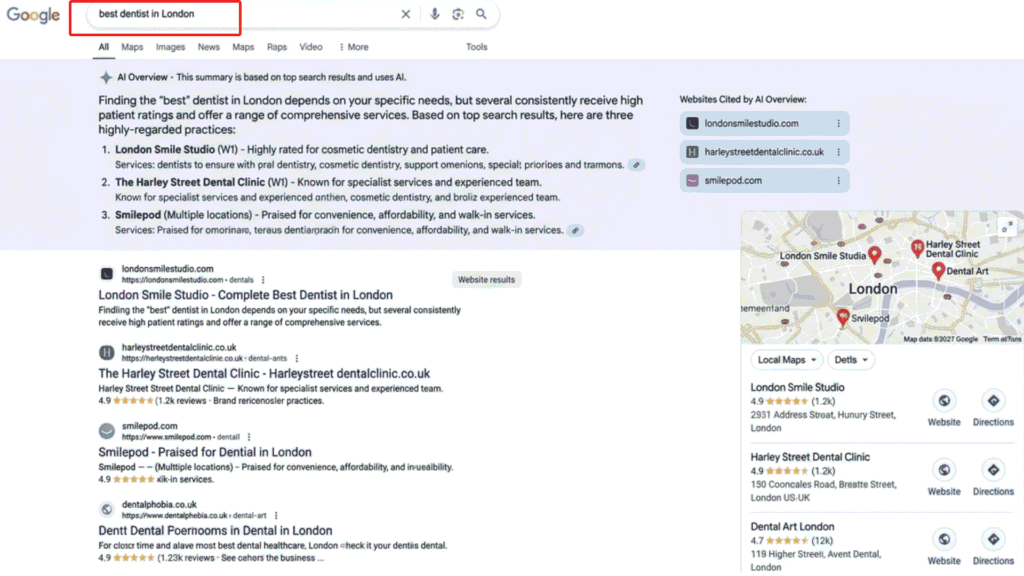Start voice search with the microphone icon
Viewport: 1024px width, 576px height.
coord(434,14)
